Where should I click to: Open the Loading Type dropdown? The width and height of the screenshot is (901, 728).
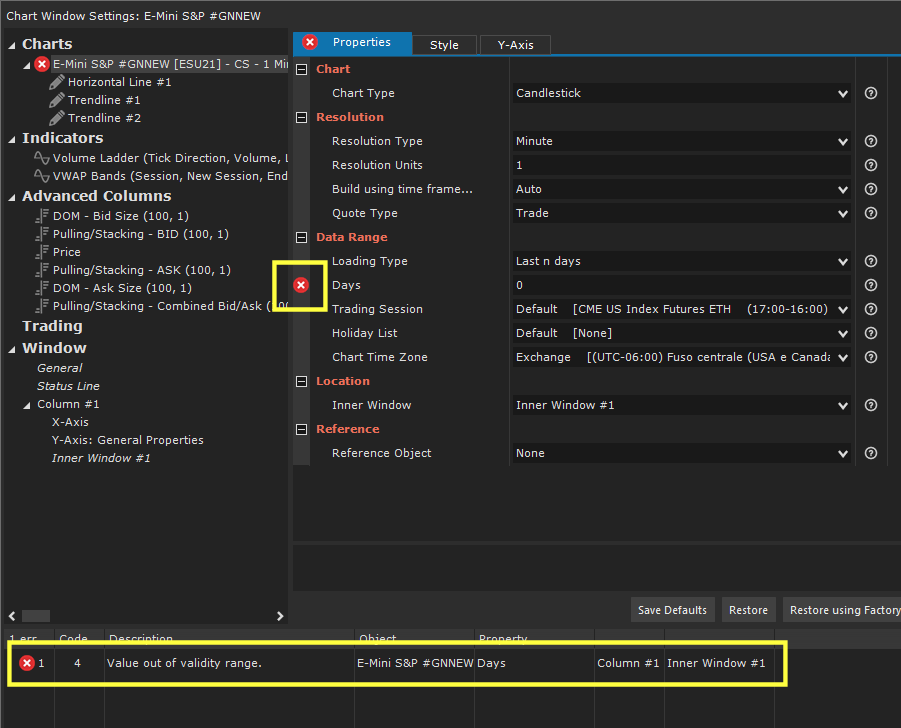tap(681, 261)
